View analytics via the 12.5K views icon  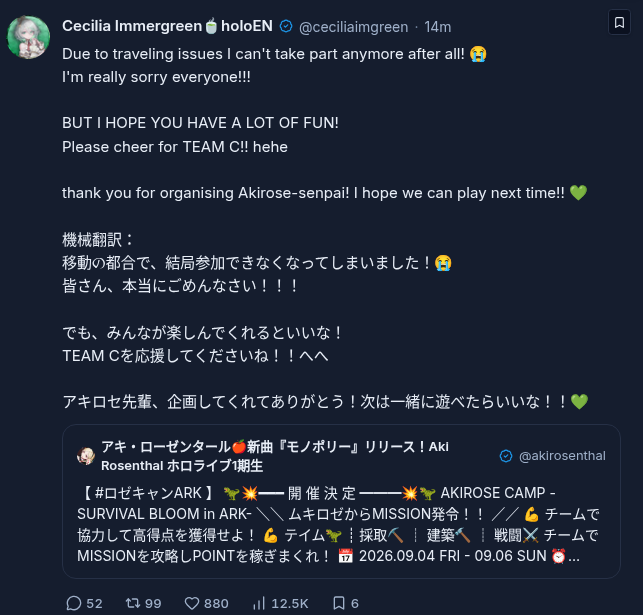point(259,603)
